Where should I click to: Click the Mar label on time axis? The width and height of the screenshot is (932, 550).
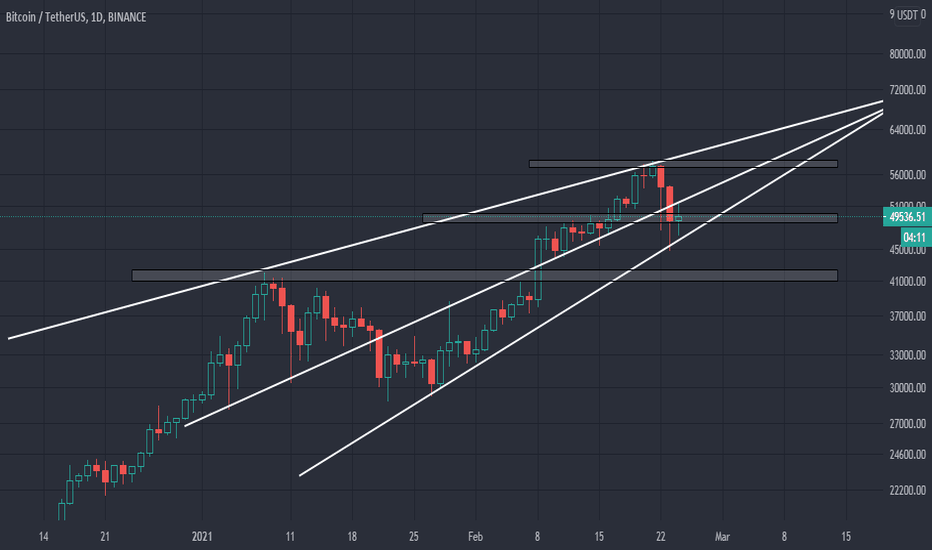(x=722, y=537)
